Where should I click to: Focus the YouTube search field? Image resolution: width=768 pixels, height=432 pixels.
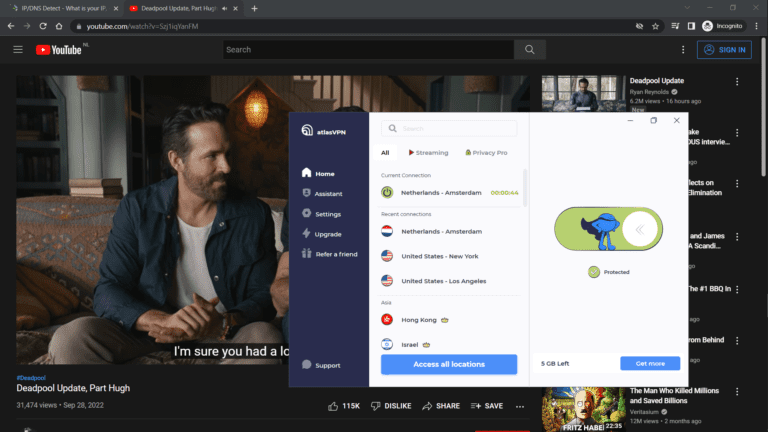click(368, 49)
